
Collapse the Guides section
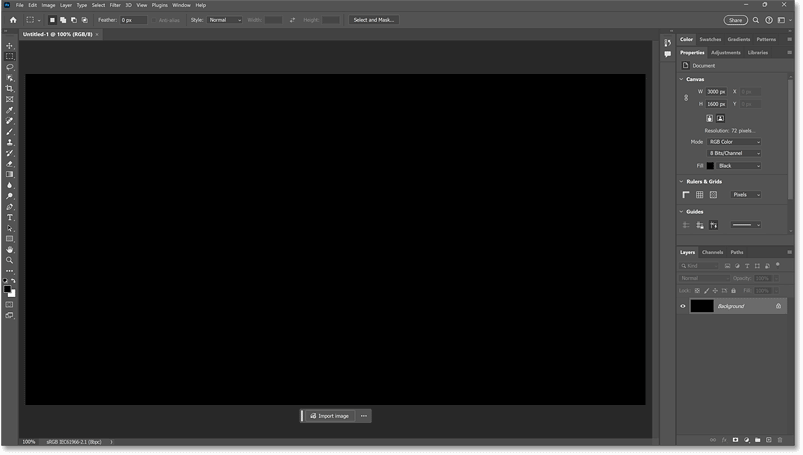(x=682, y=212)
